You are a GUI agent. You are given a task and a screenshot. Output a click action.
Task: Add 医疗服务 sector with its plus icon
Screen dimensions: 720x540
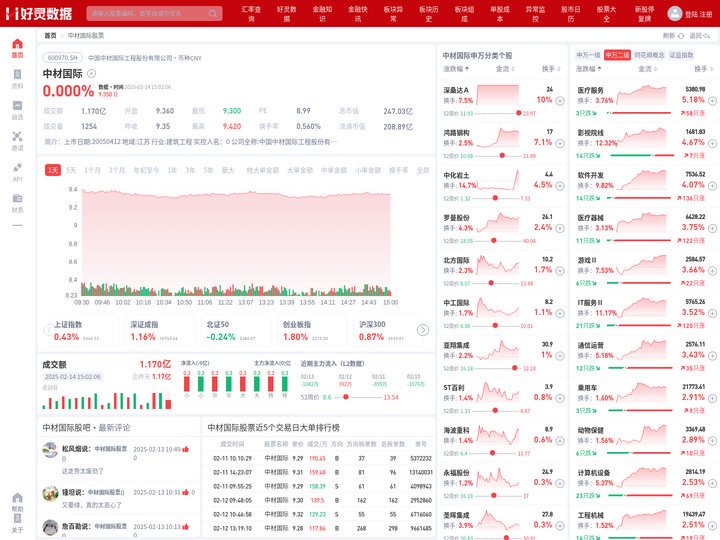[712, 101]
